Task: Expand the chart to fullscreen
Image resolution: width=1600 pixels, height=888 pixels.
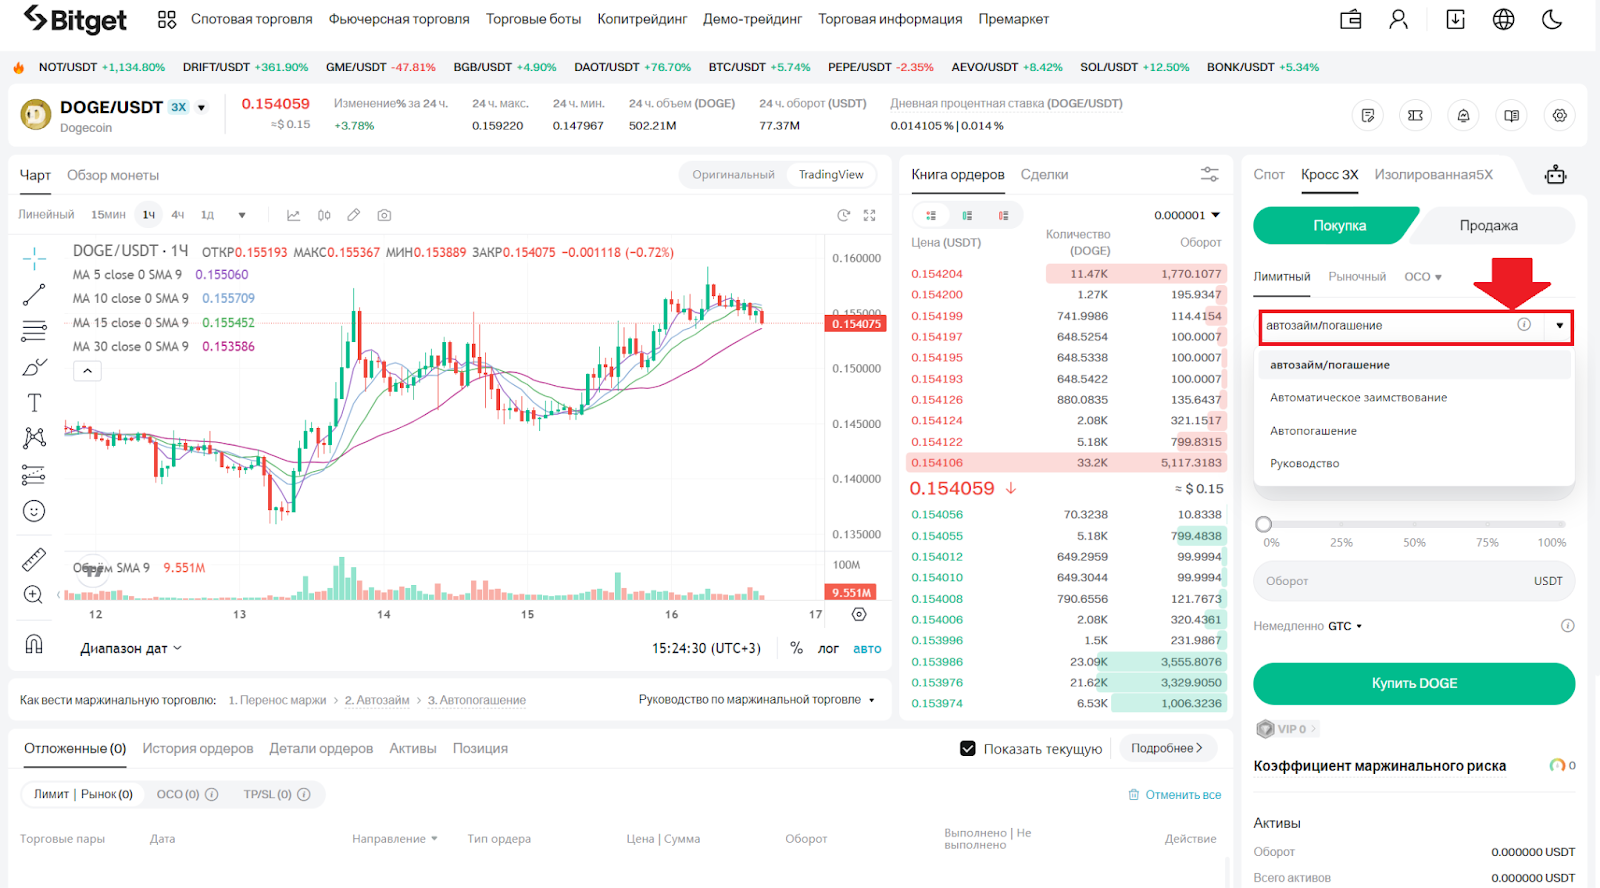Action: click(869, 215)
